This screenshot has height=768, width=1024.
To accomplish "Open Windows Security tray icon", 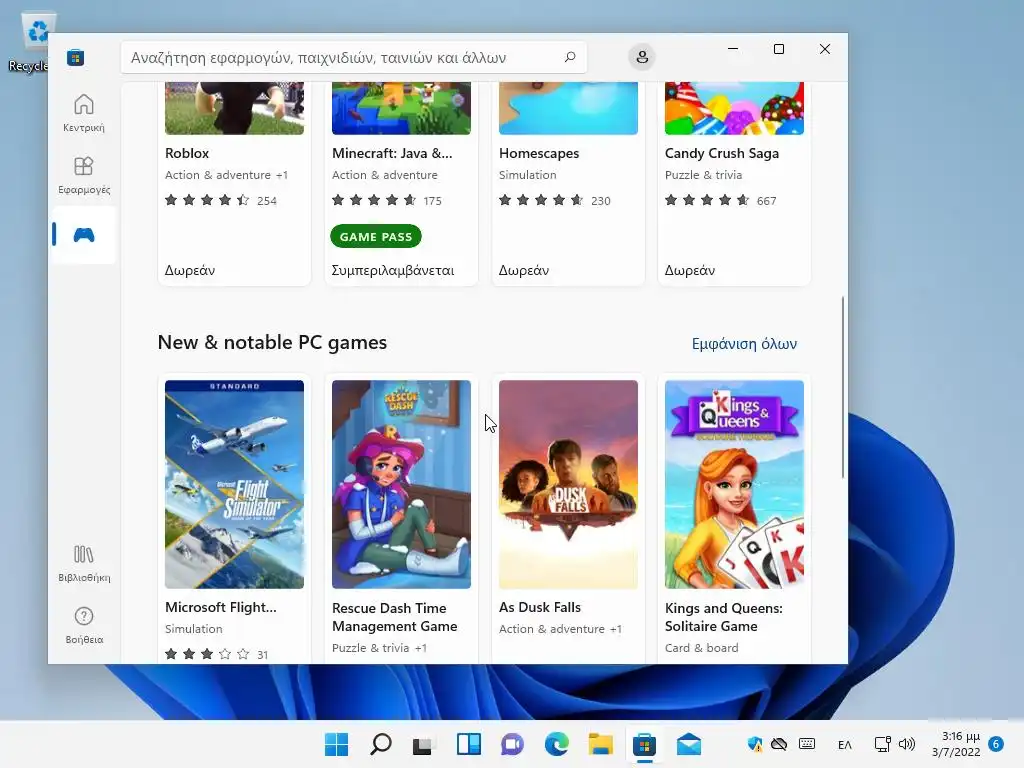I will (x=754, y=744).
